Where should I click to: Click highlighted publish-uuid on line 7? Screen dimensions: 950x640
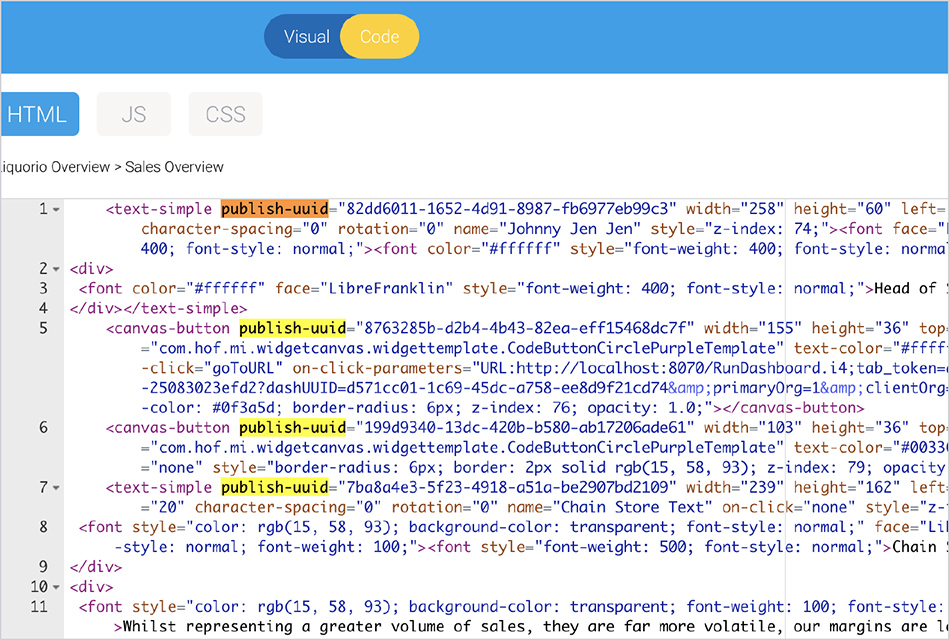(275, 488)
